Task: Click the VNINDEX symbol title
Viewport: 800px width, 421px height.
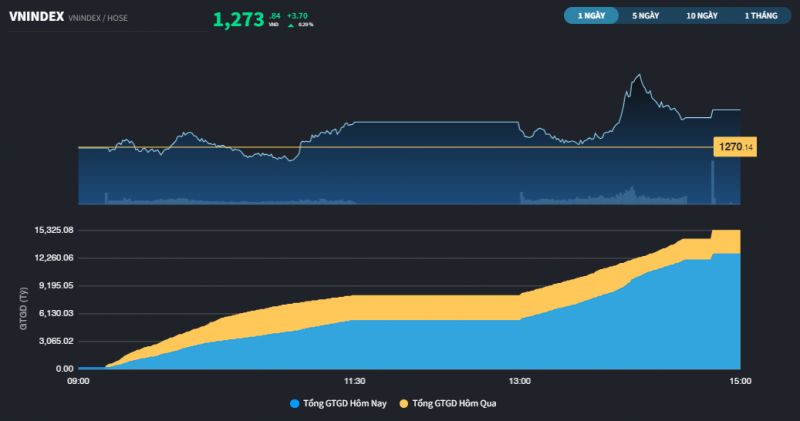Action: tap(36, 17)
